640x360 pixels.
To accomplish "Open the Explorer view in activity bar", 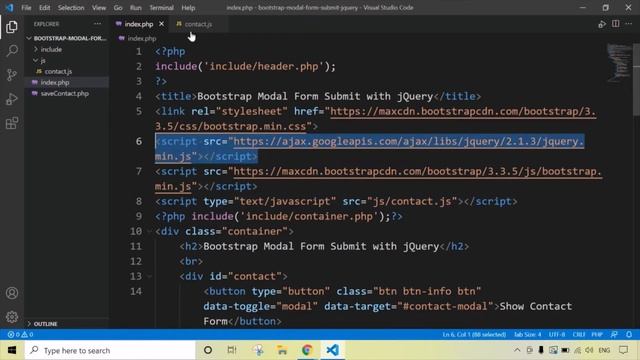I will (x=12, y=27).
